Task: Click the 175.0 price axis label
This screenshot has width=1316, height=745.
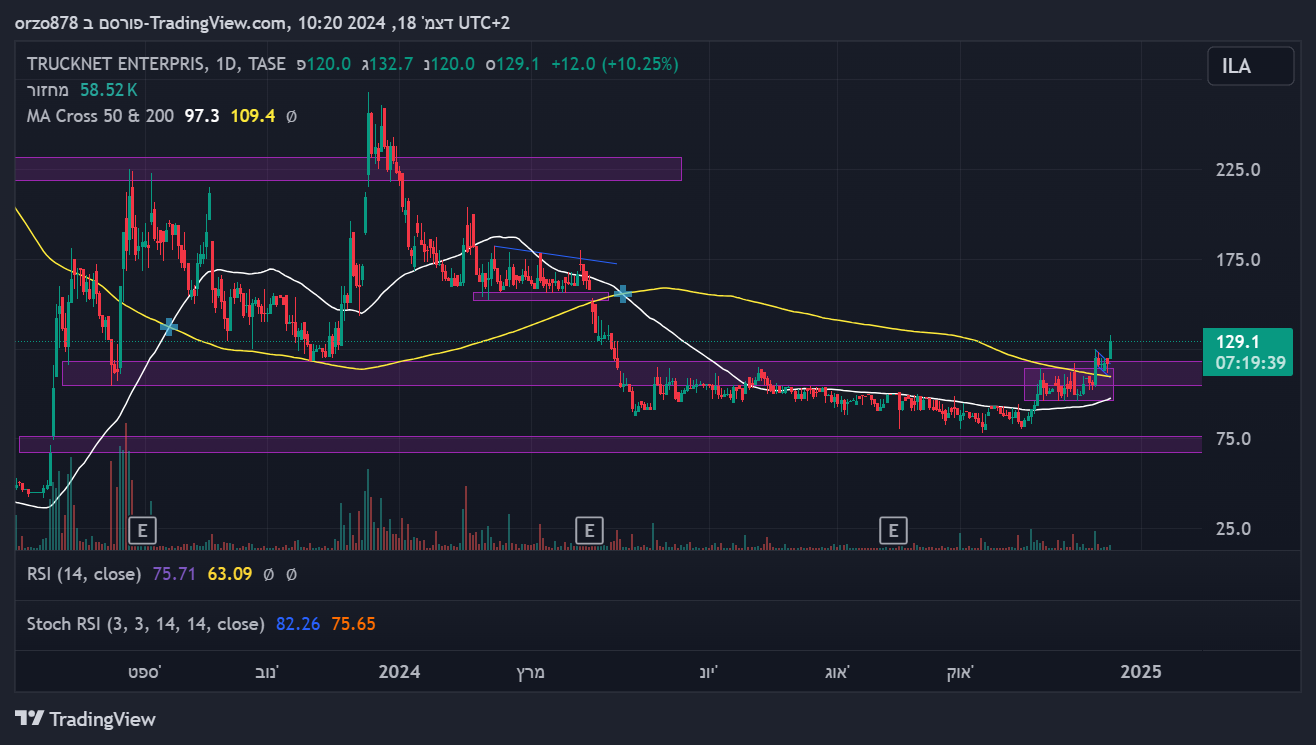Action: coord(1238,260)
